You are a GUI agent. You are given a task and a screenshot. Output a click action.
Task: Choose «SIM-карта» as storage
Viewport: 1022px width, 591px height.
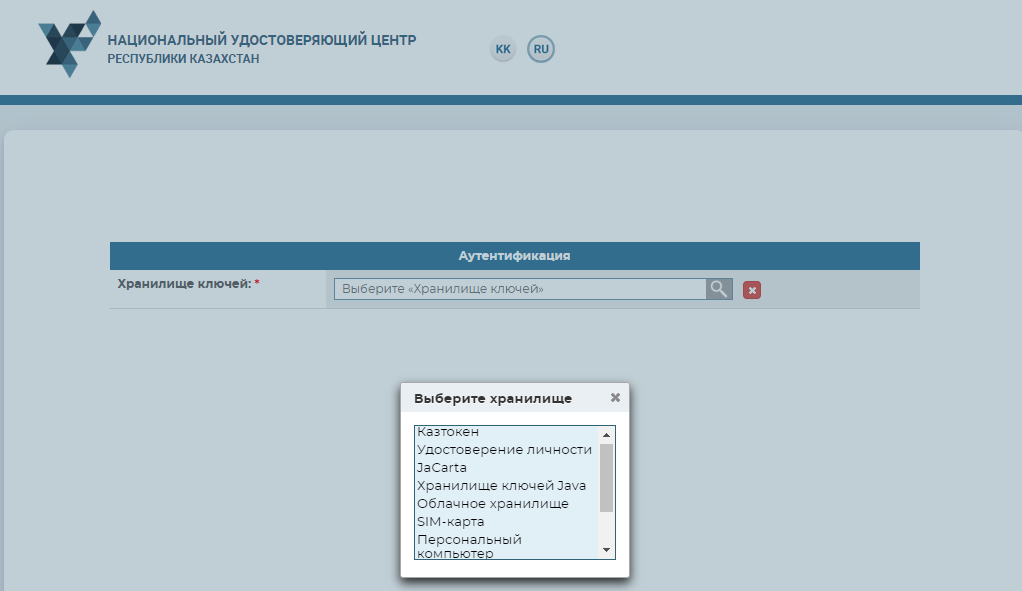(x=450, y=521)
